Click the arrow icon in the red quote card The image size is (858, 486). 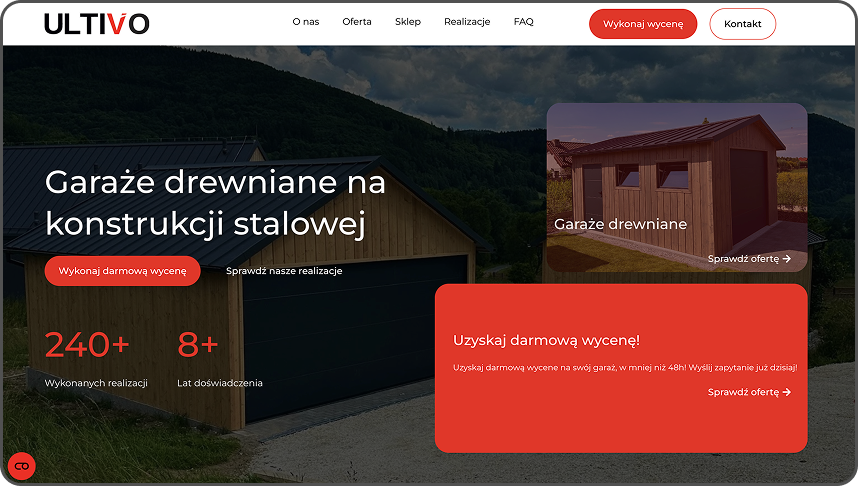point(787,392)
